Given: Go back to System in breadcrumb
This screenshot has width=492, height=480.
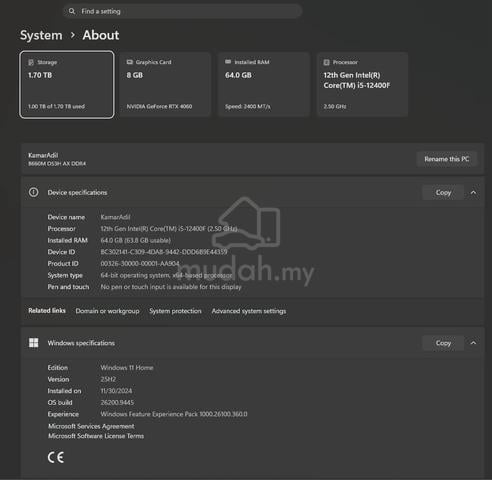Looking at the screenshot, I should [x=41, y=35].
